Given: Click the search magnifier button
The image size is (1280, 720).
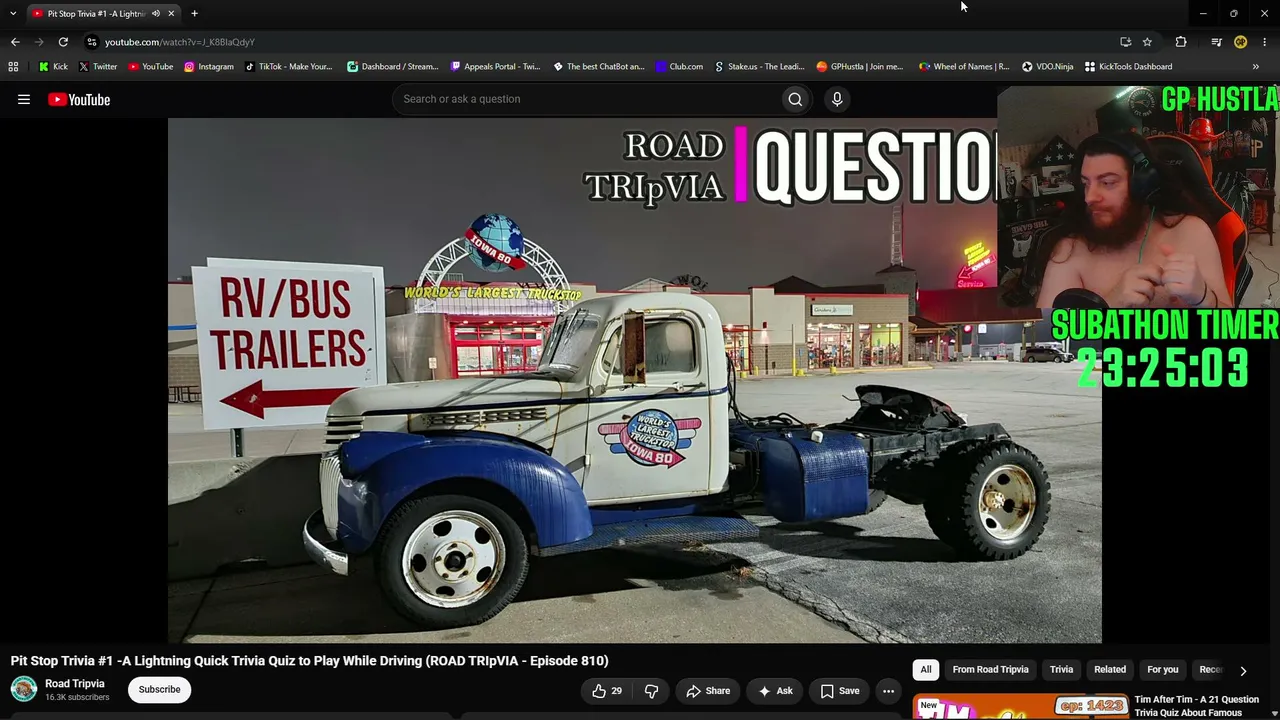Looking at the screenshot, I should [795, 99].
